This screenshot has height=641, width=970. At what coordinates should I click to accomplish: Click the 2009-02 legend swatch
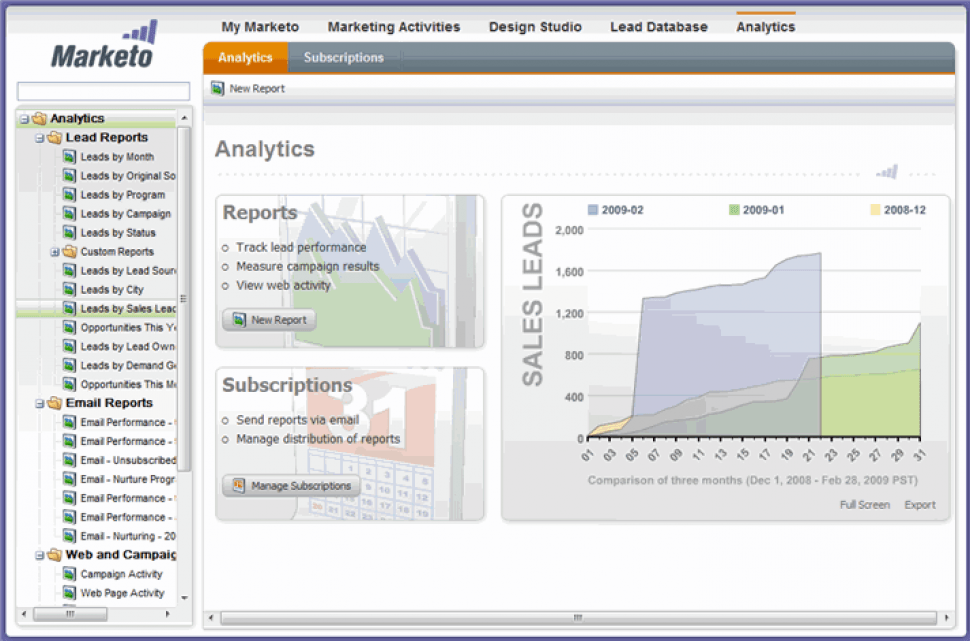(593, 210)
